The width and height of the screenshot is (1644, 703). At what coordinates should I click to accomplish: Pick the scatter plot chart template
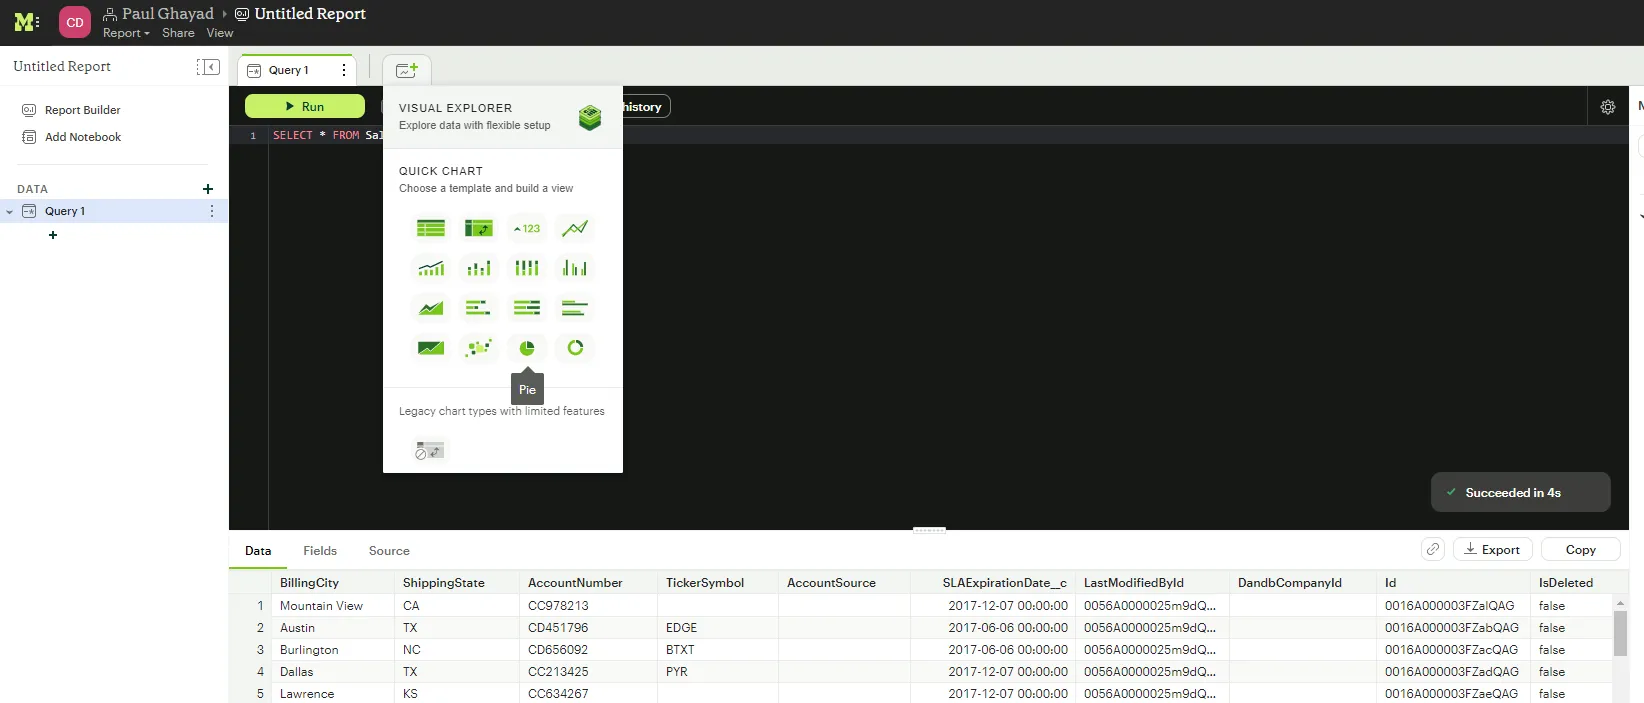click(x=479, y=348)
